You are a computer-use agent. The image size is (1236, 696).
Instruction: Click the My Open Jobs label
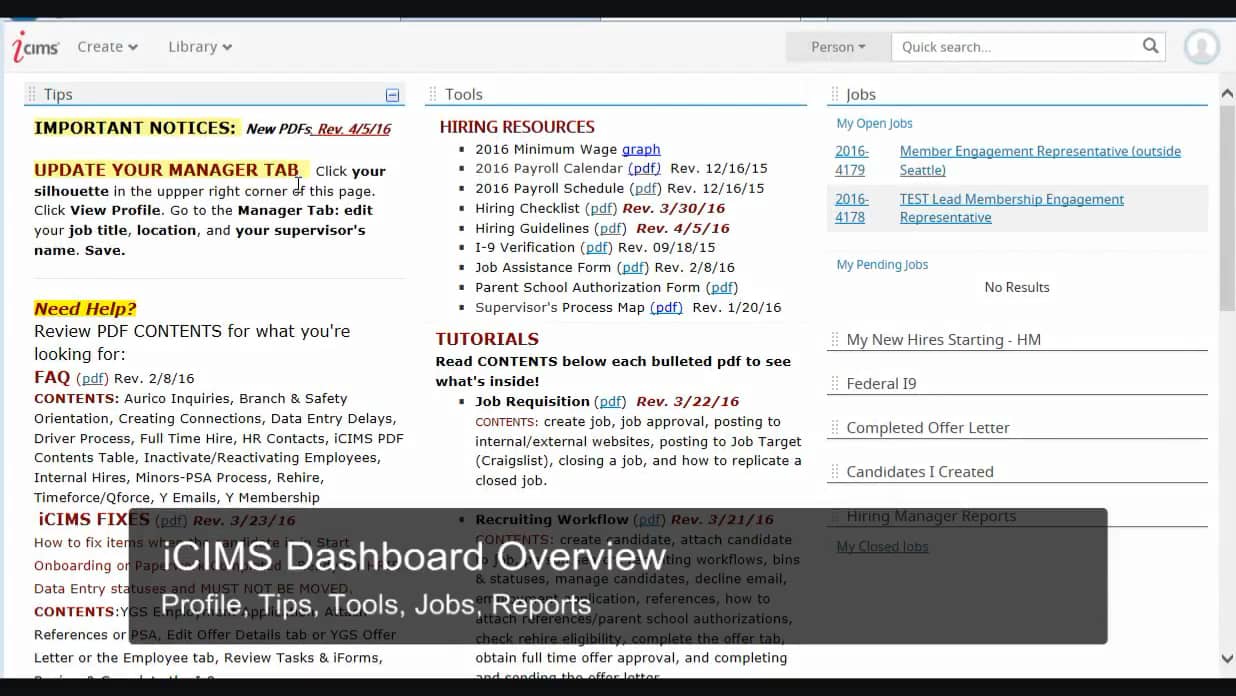874,123
